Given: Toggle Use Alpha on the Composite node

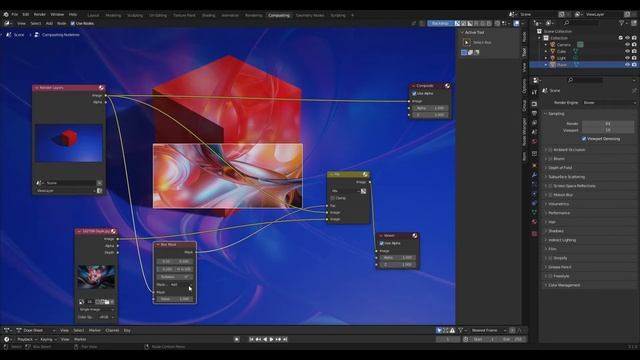Looking at the screenshot, I should coord(414,93).
